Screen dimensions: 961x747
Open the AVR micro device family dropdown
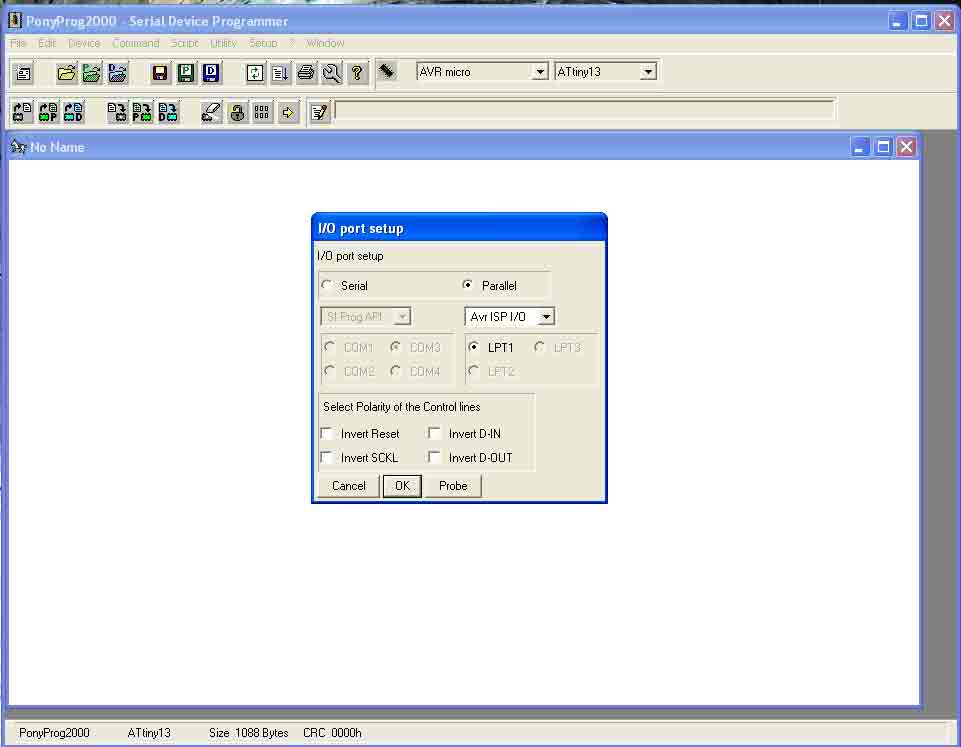click(540, 72)
